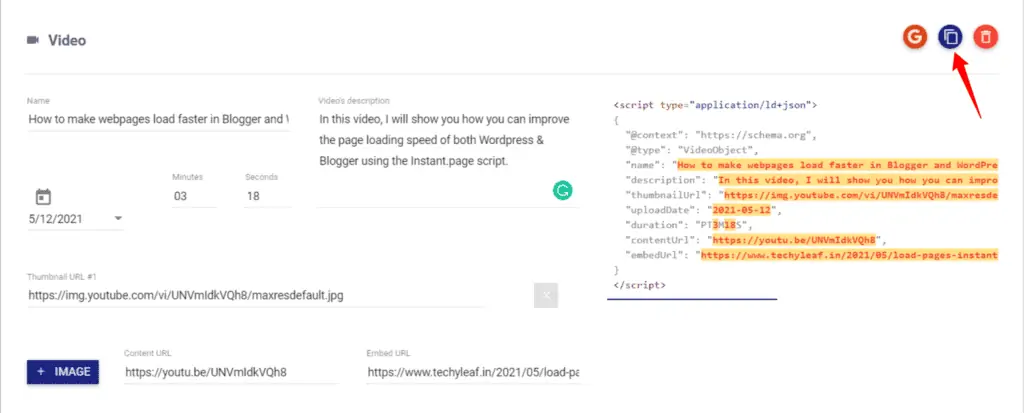This screenshot has width=1024, height=413.
Task: Click the highlighted contentUrl youtu.be value
Action: pos(793,240)
